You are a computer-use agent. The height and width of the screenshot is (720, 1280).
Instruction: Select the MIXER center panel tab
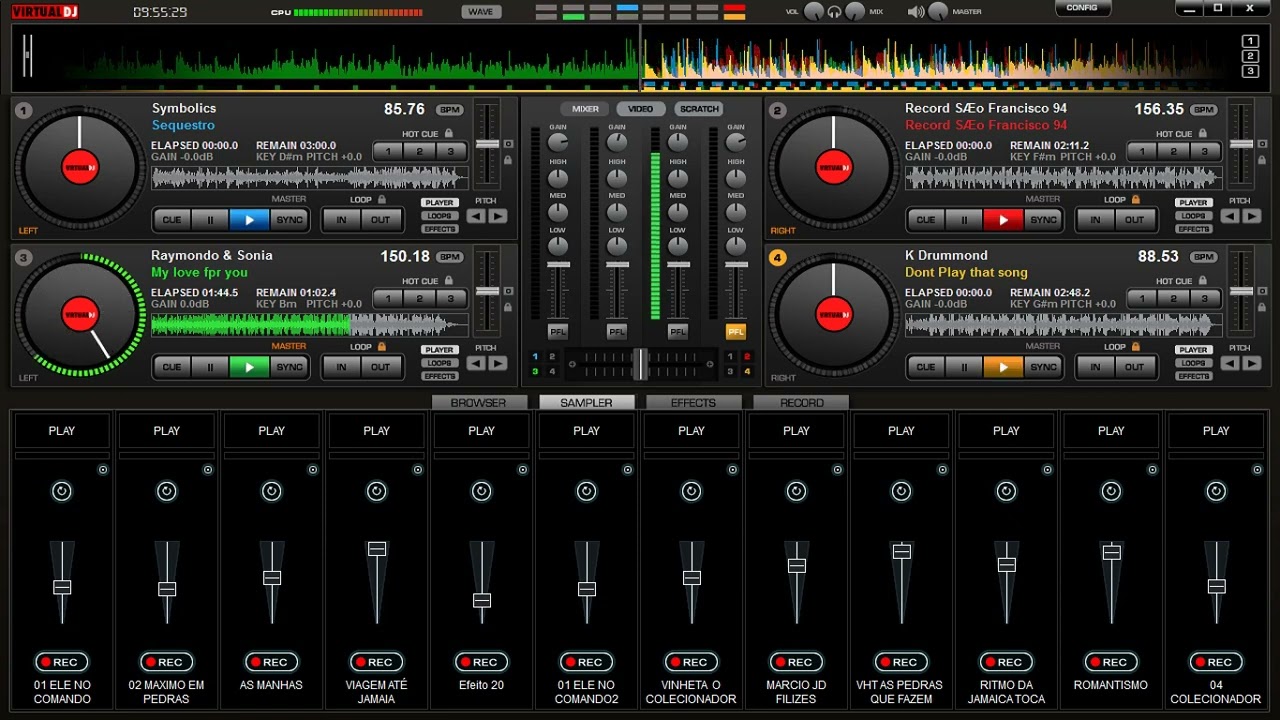(585, 109)
